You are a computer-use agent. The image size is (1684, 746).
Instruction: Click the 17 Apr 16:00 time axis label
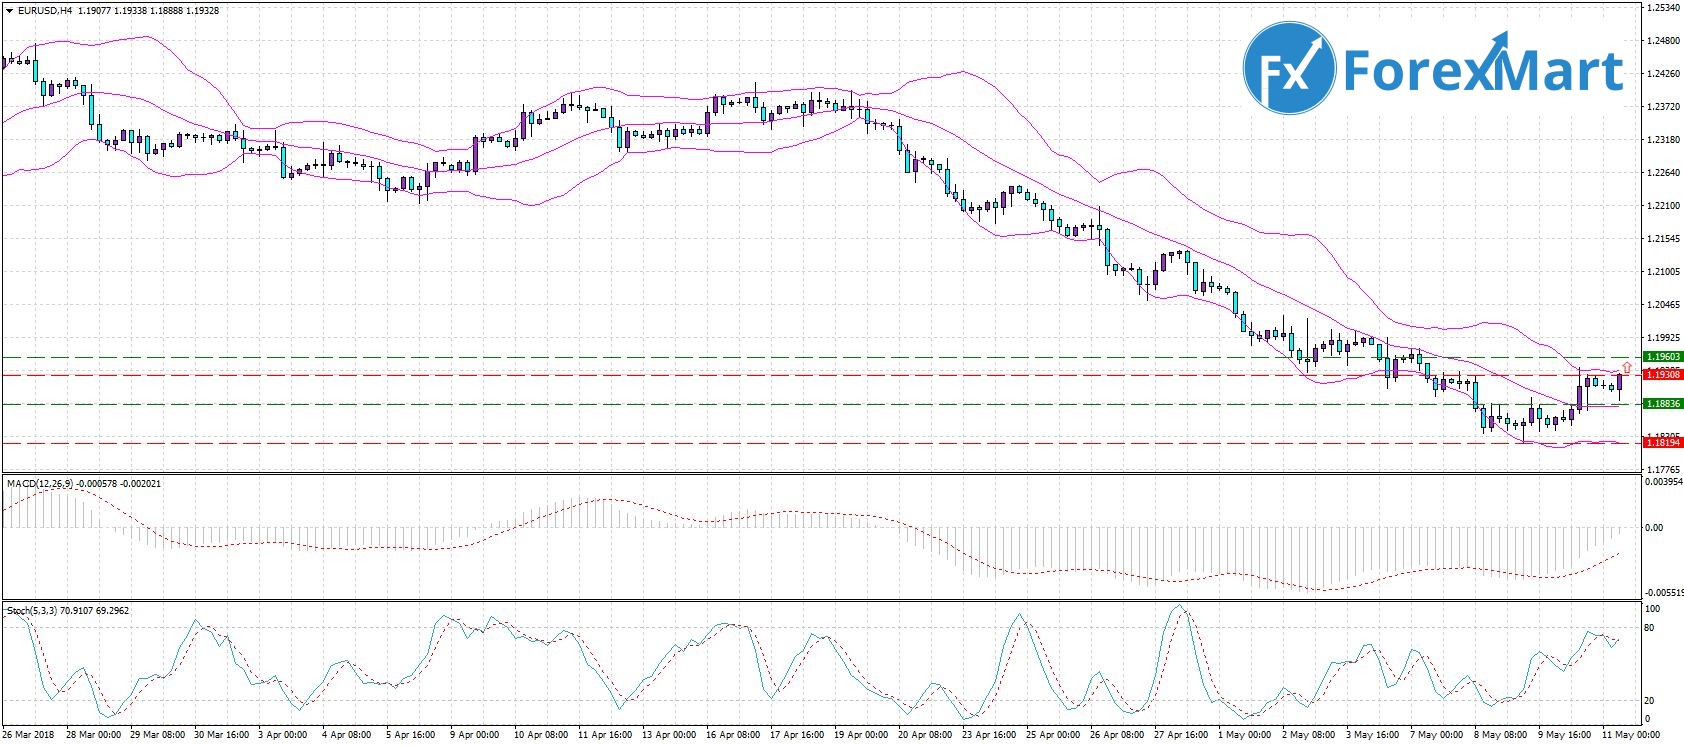797,735
